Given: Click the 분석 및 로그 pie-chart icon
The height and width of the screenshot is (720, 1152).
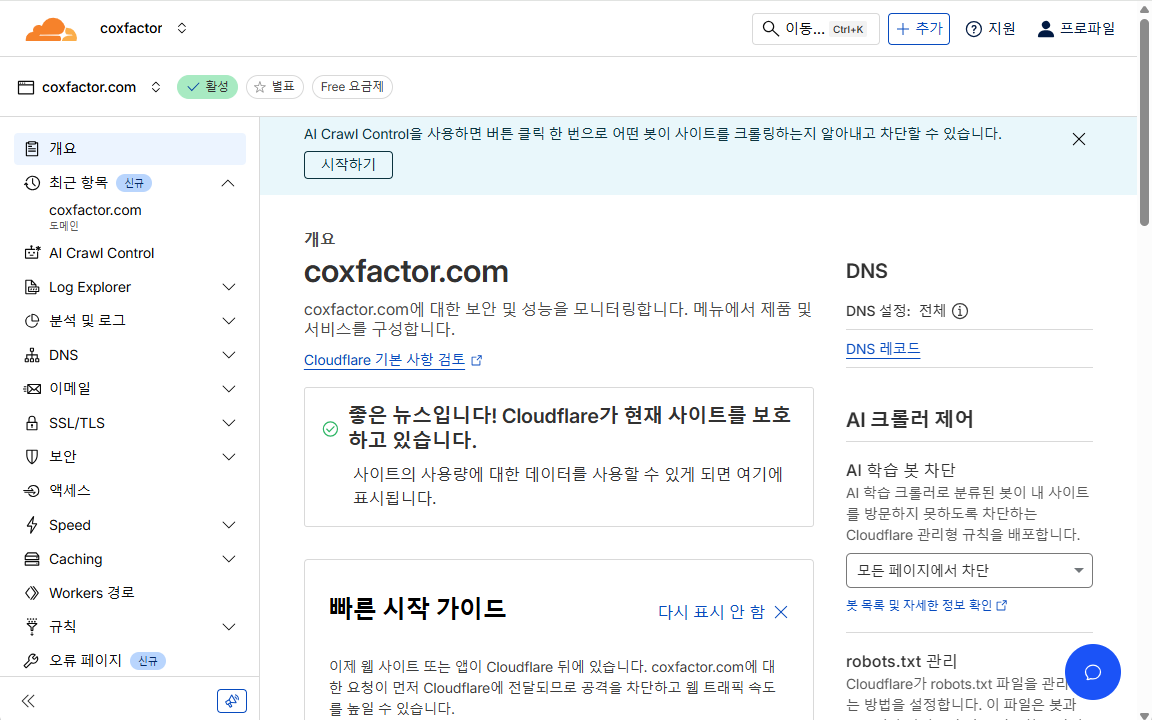Looking at the screenshot, I should 32,321.
